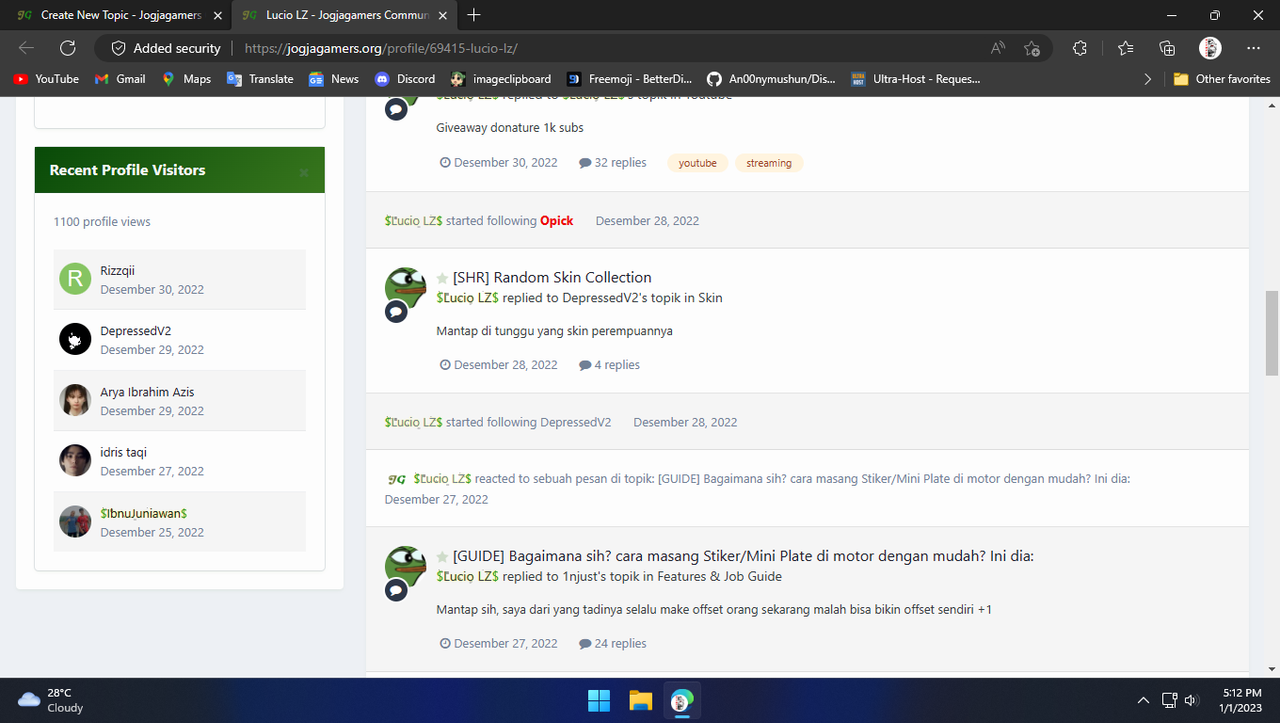Click the address bar URL
Viewport: 1280px width, 723px height.
tap(381, 48)
